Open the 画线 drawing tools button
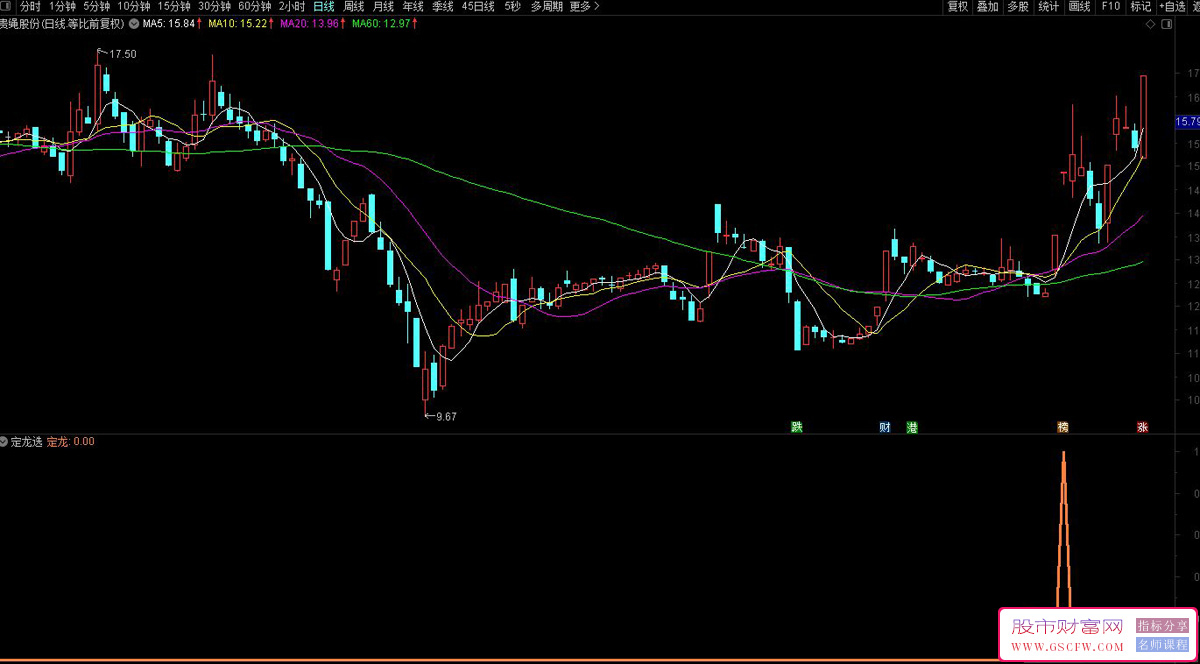The image size is (1200, 664). (1079, 7)
